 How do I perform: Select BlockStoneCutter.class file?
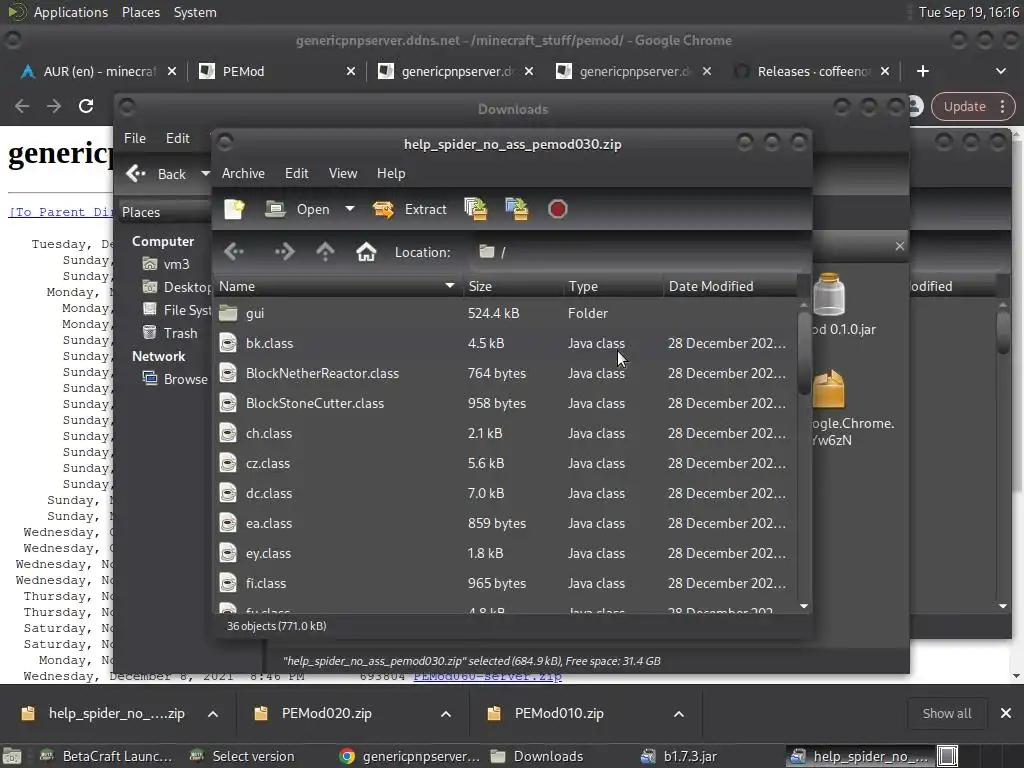[x=505, y=403]
